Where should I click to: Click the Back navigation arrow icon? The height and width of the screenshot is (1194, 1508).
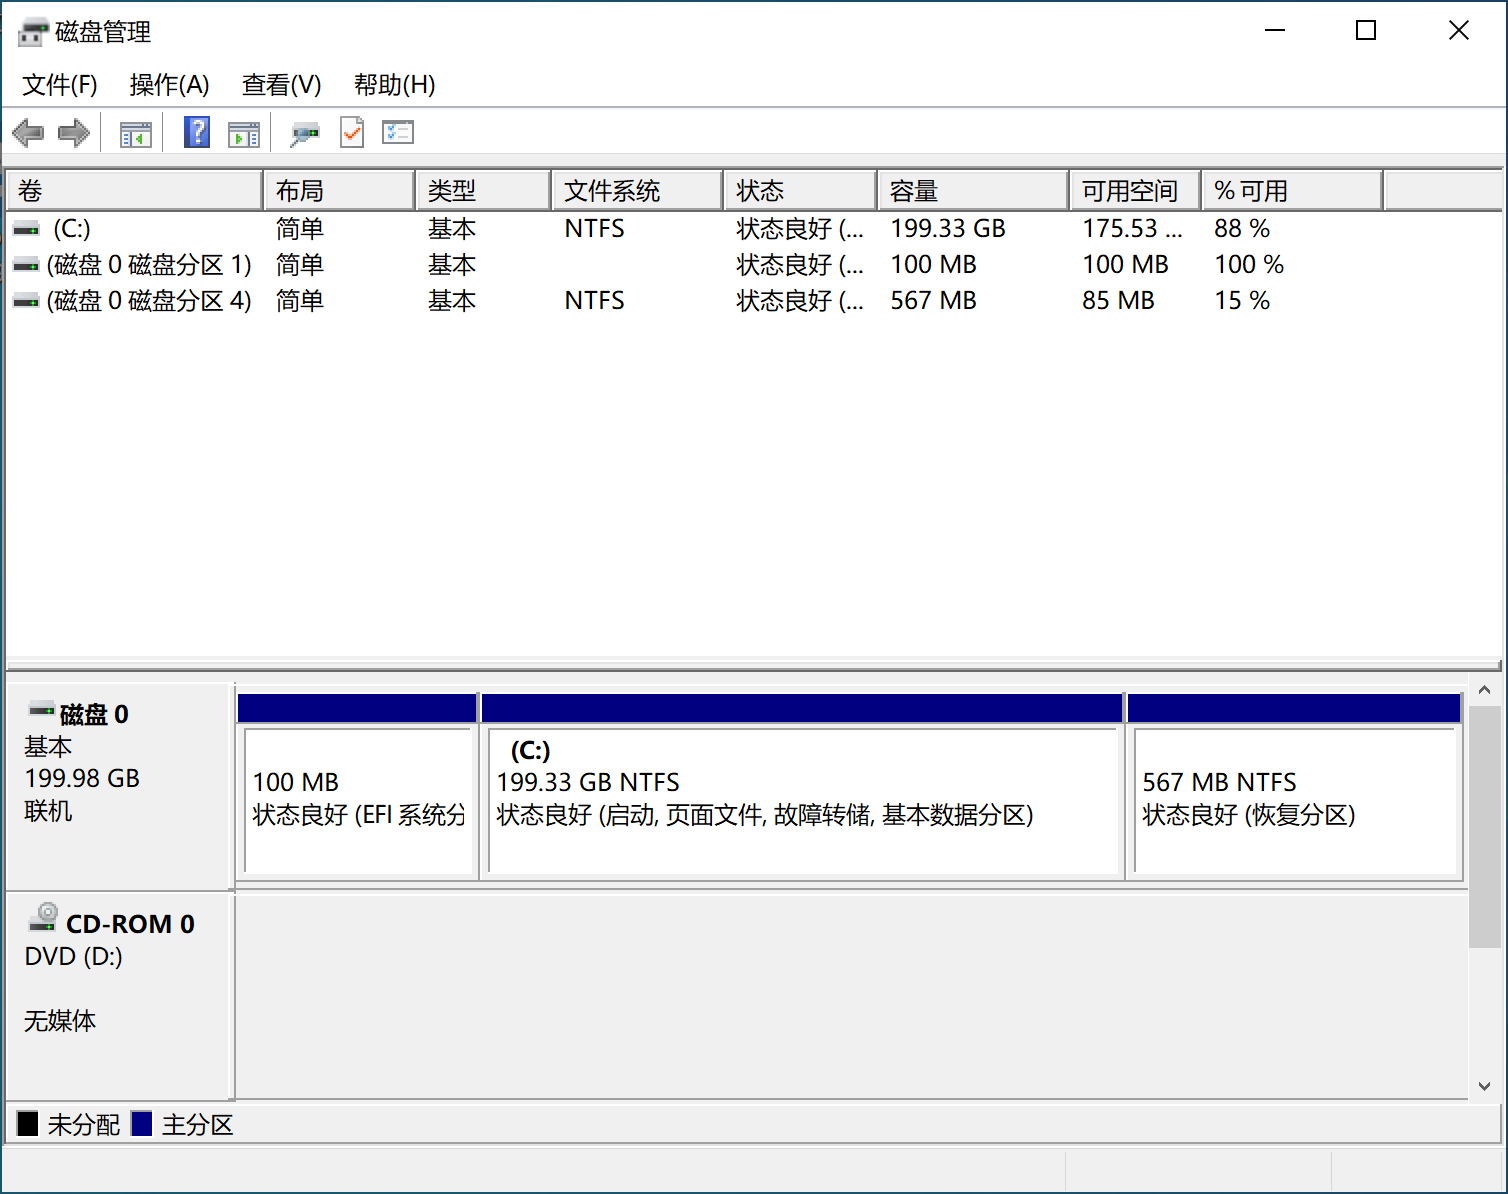tap(27, 132)
